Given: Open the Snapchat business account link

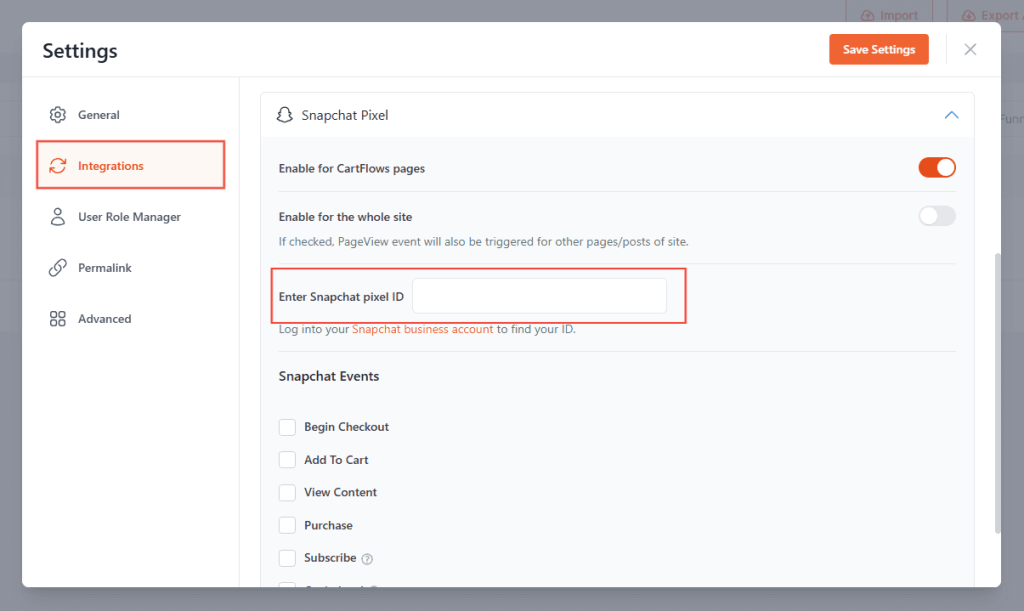Looking at the screenshot, I should pyautogui.click(x=422, y=329).
